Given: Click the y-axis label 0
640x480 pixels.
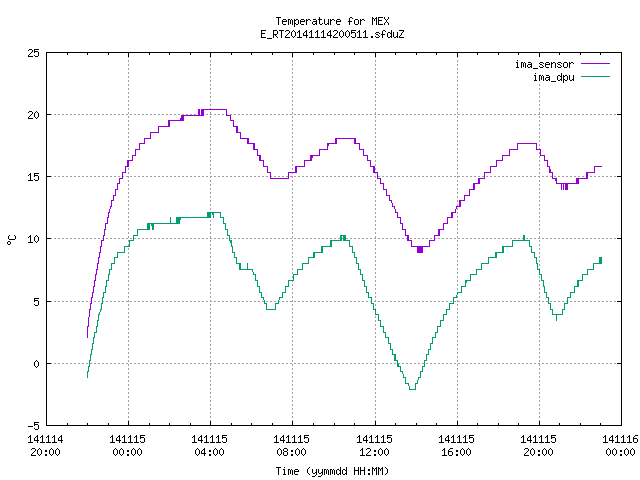Looking at the screenshot, I should (36, 364).
